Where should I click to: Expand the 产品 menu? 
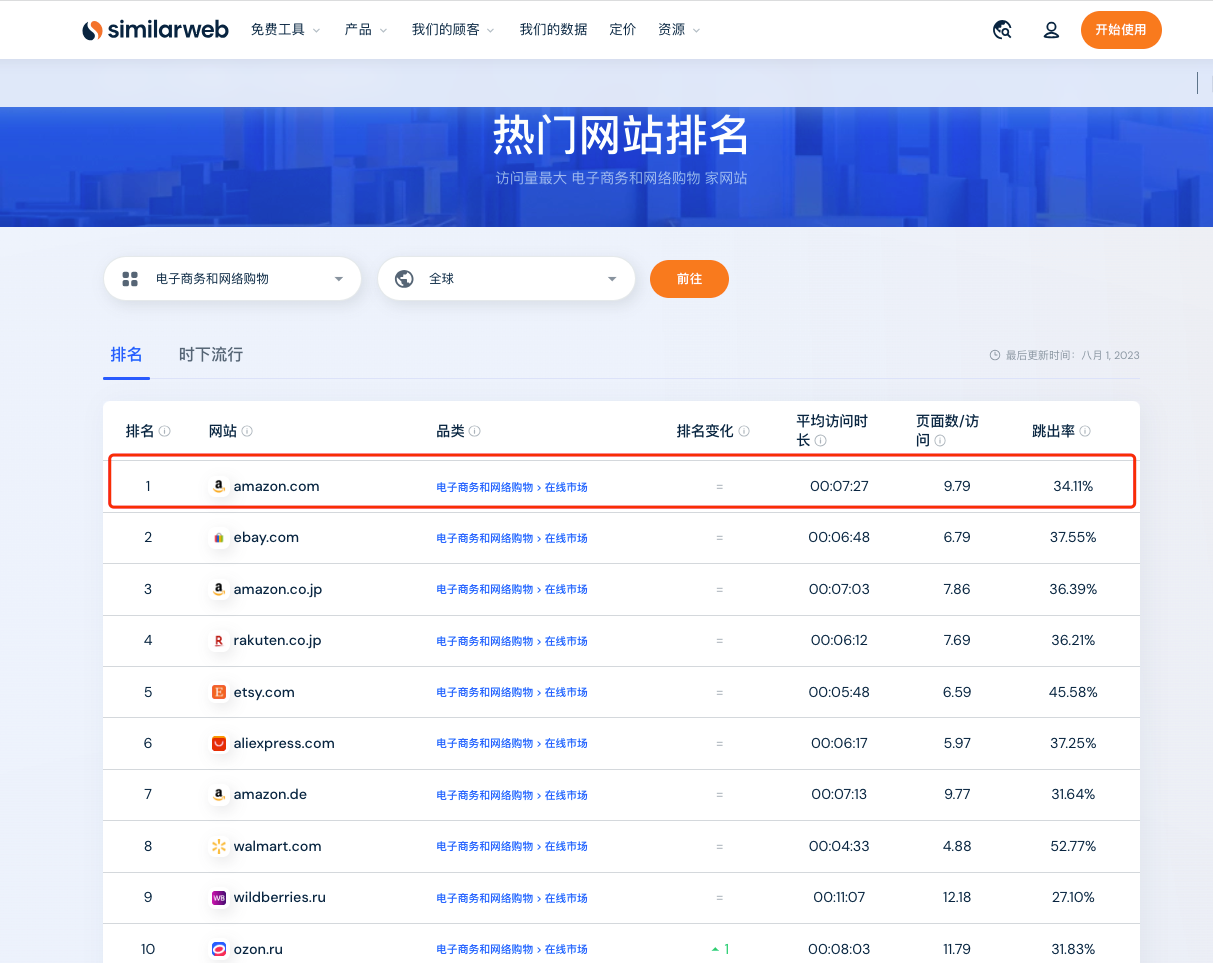(x=365, y=30)
